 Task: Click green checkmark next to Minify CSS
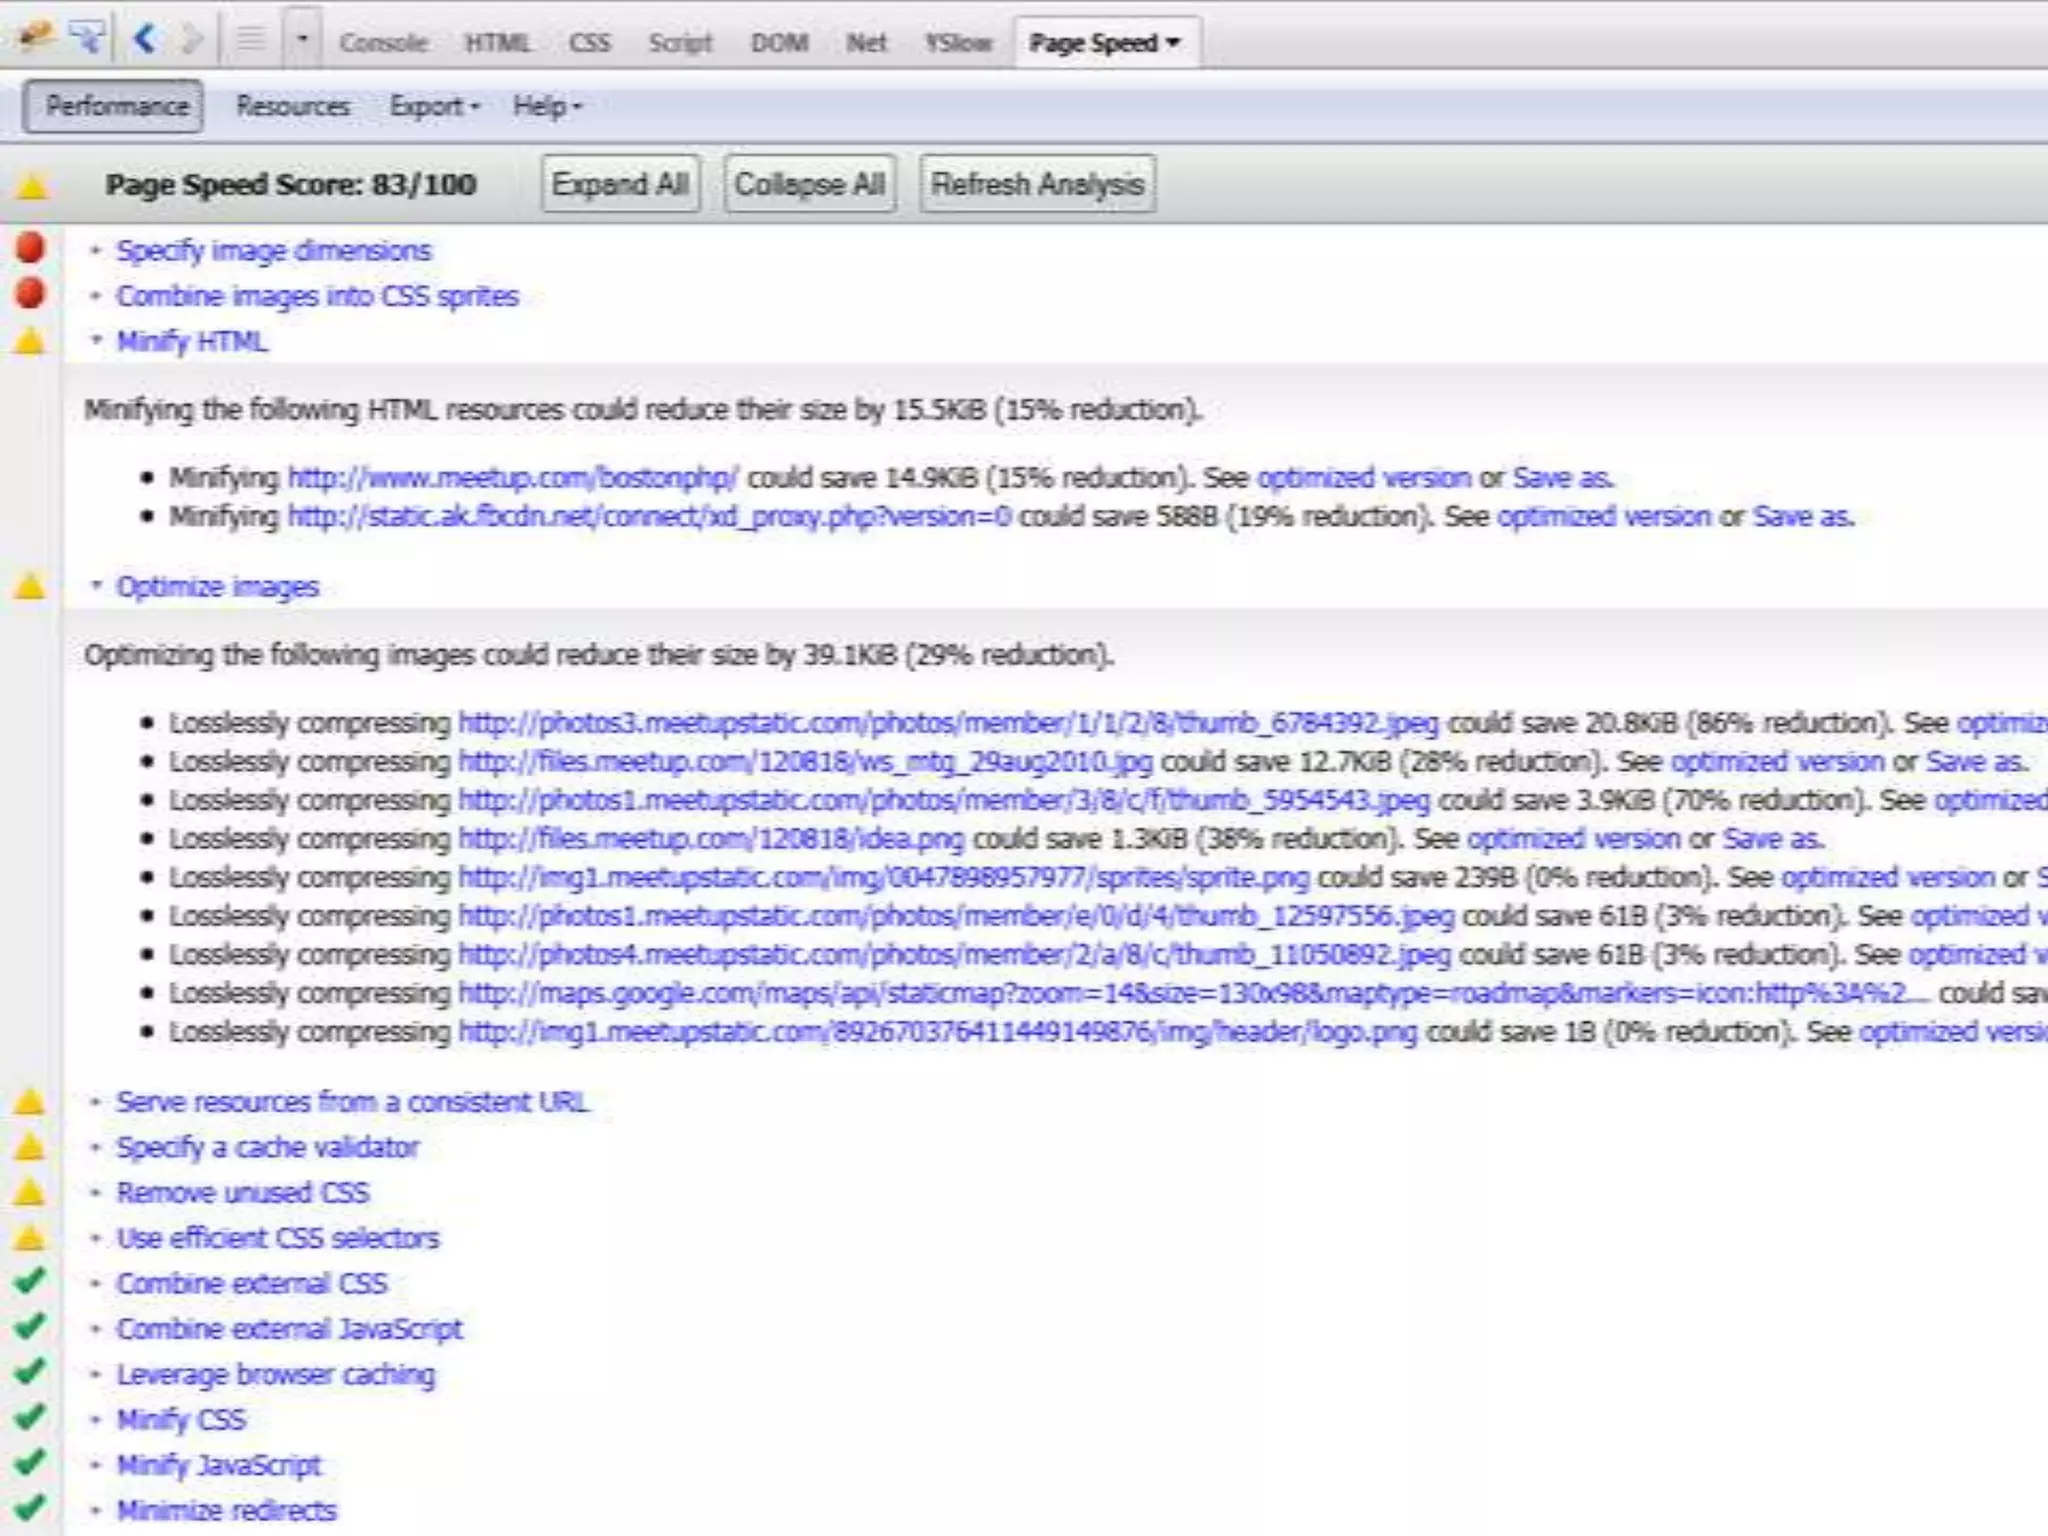click(30, 1417)
